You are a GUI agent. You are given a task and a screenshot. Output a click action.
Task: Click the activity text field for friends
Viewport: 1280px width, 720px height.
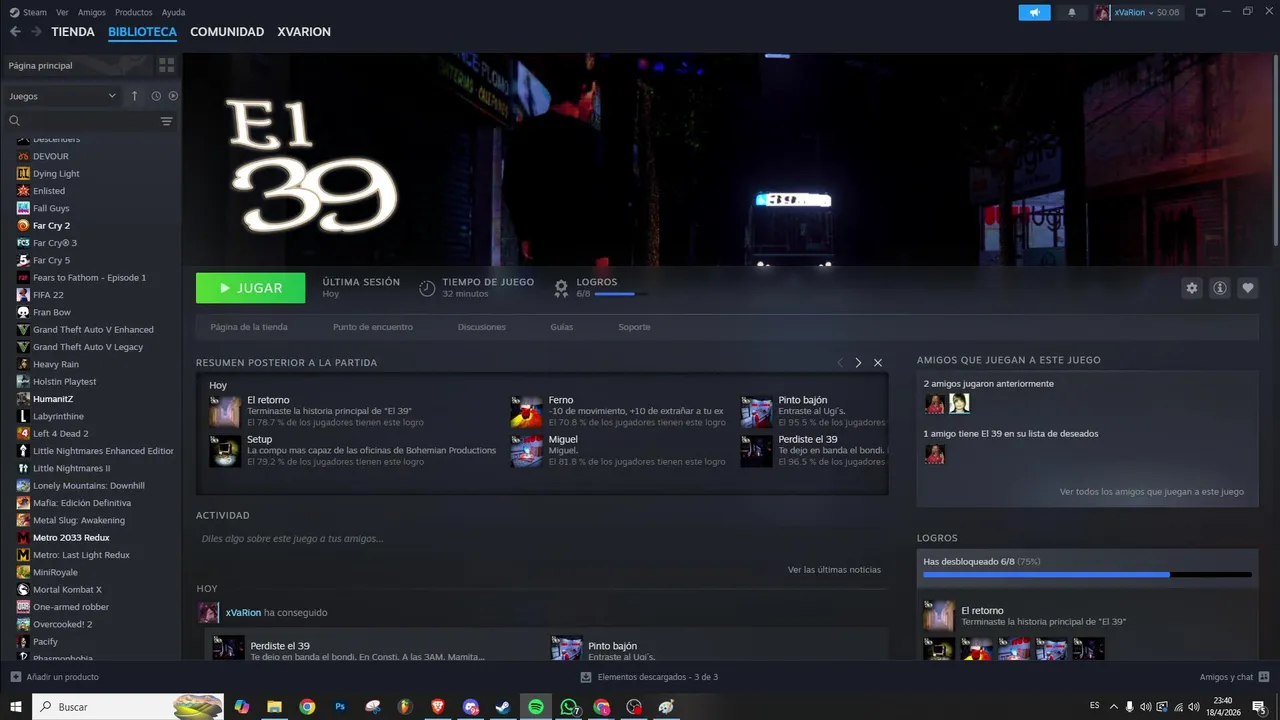tap(542, 539)
